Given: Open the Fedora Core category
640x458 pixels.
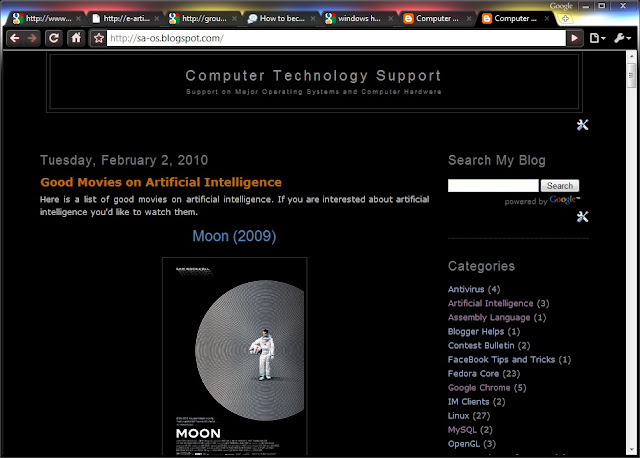Looking at the screenshot, I should 473,374.
